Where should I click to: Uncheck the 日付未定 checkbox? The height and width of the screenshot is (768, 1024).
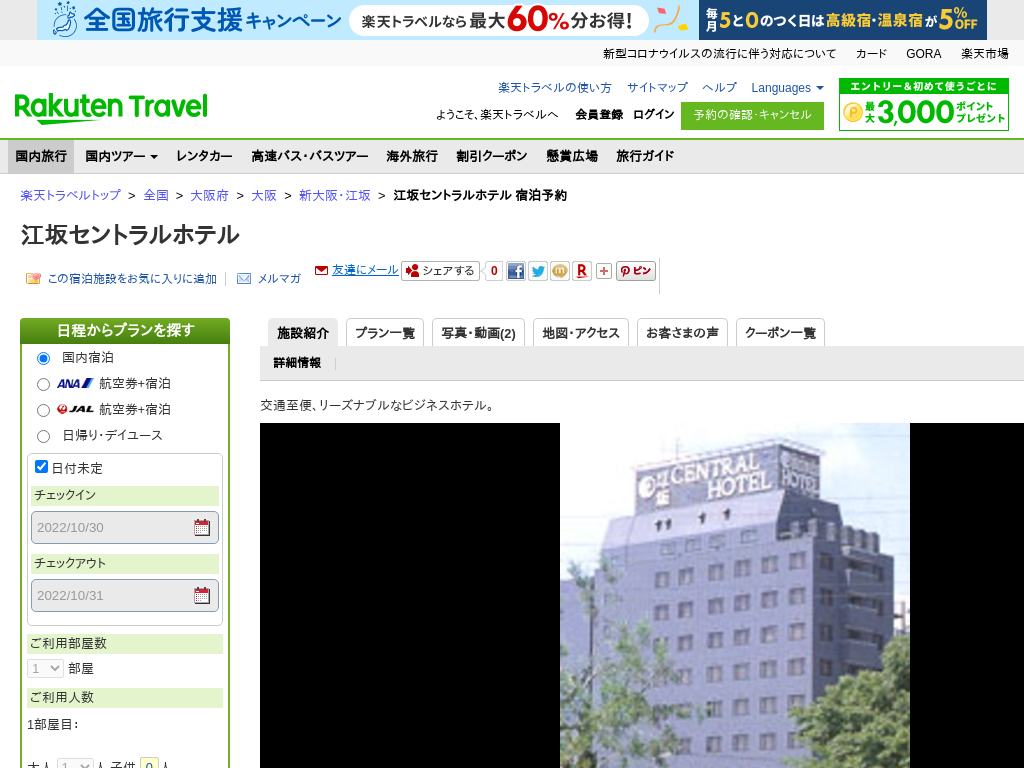(41, 466)
